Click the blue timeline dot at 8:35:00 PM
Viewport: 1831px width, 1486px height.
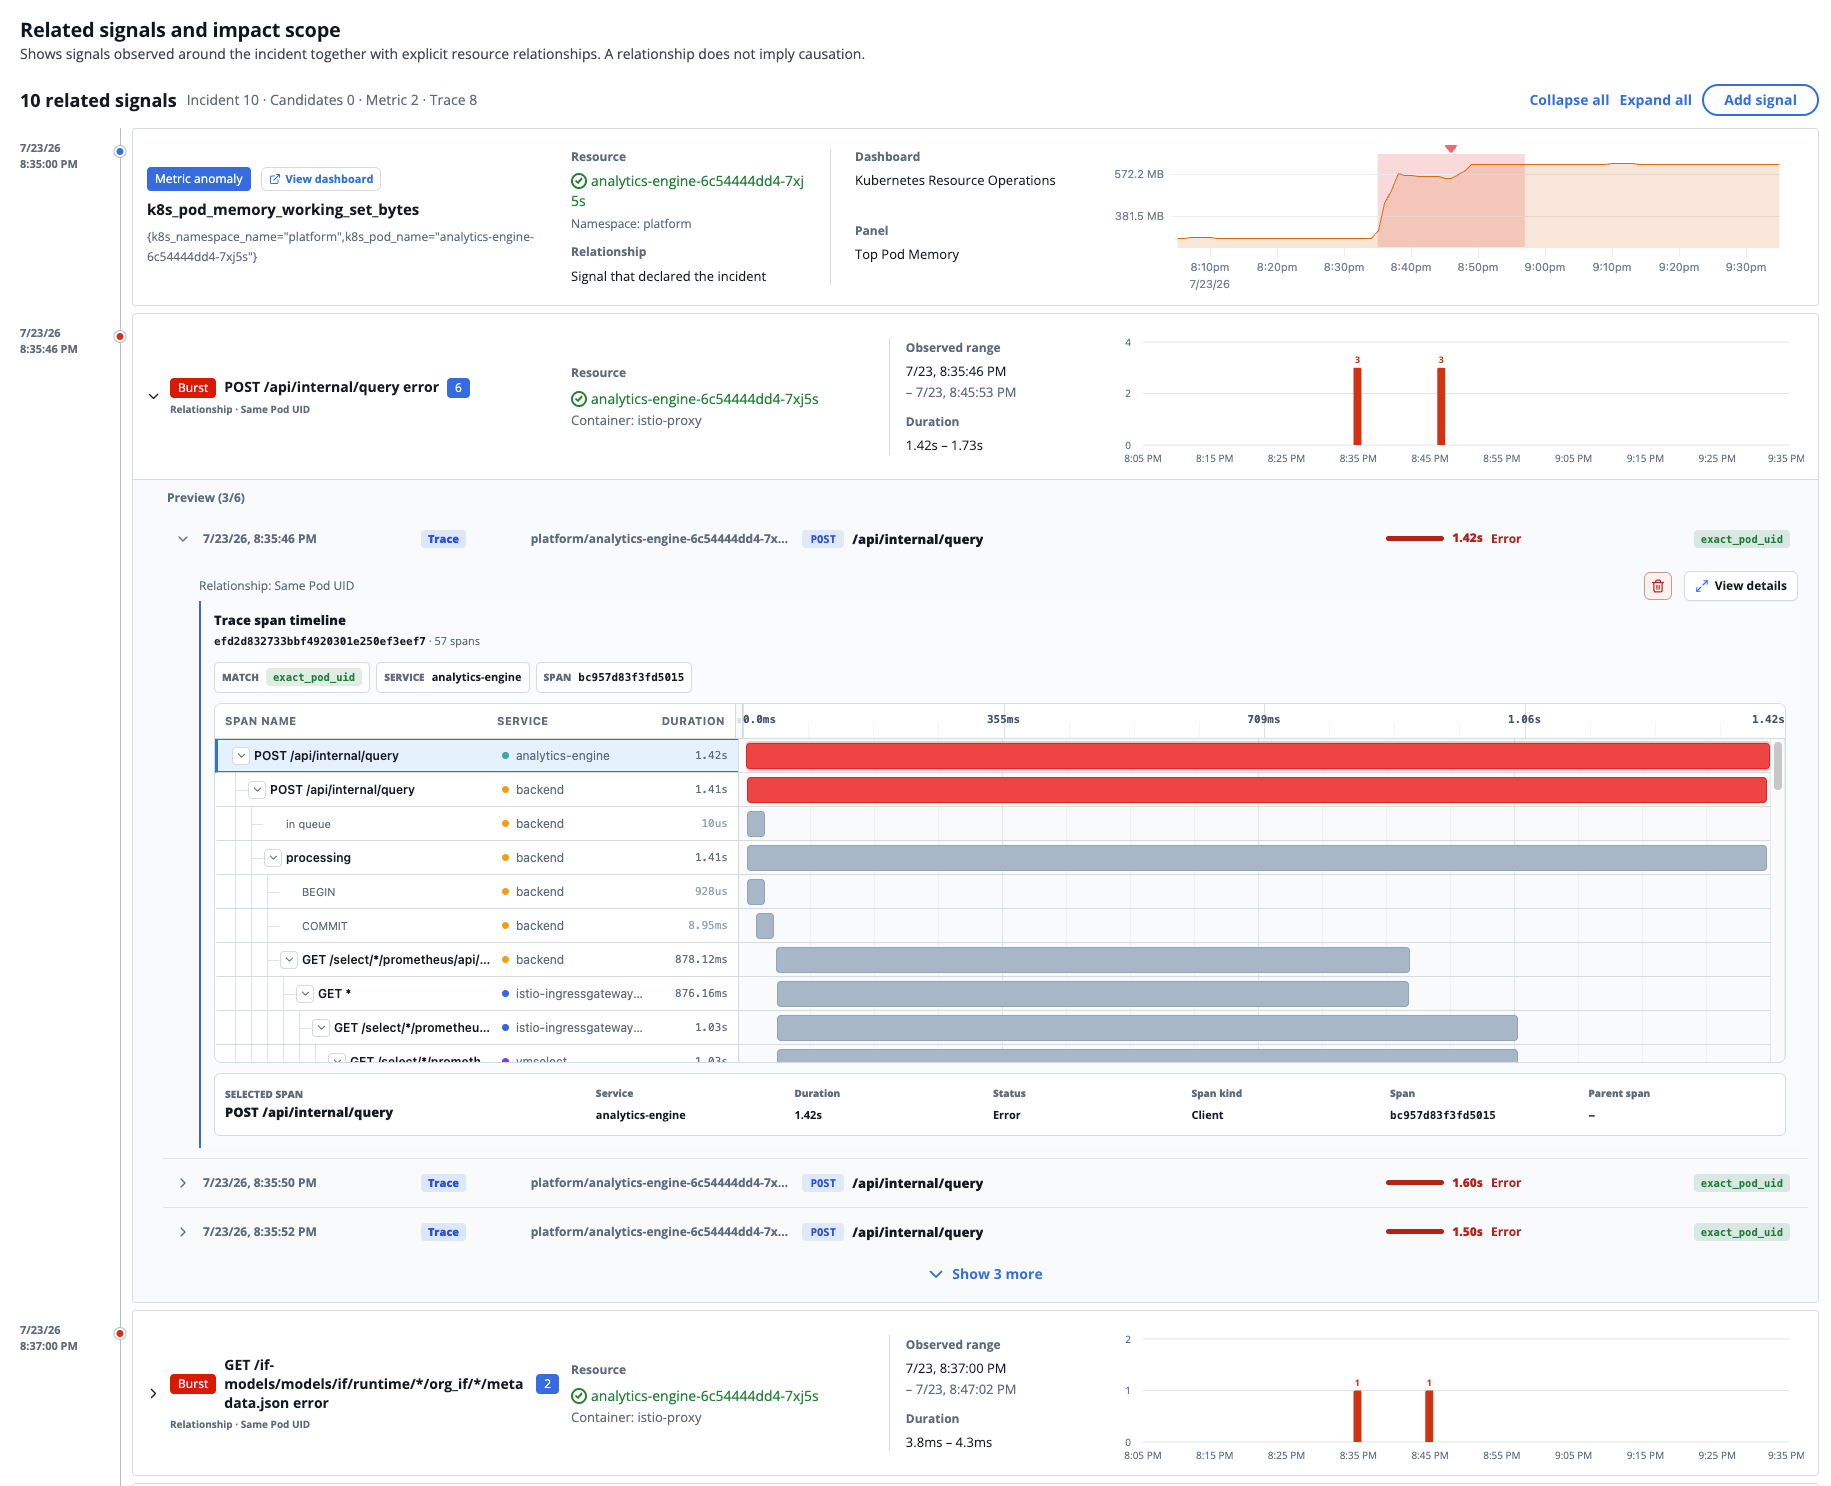pyautogui.click(x=120, y=152)
